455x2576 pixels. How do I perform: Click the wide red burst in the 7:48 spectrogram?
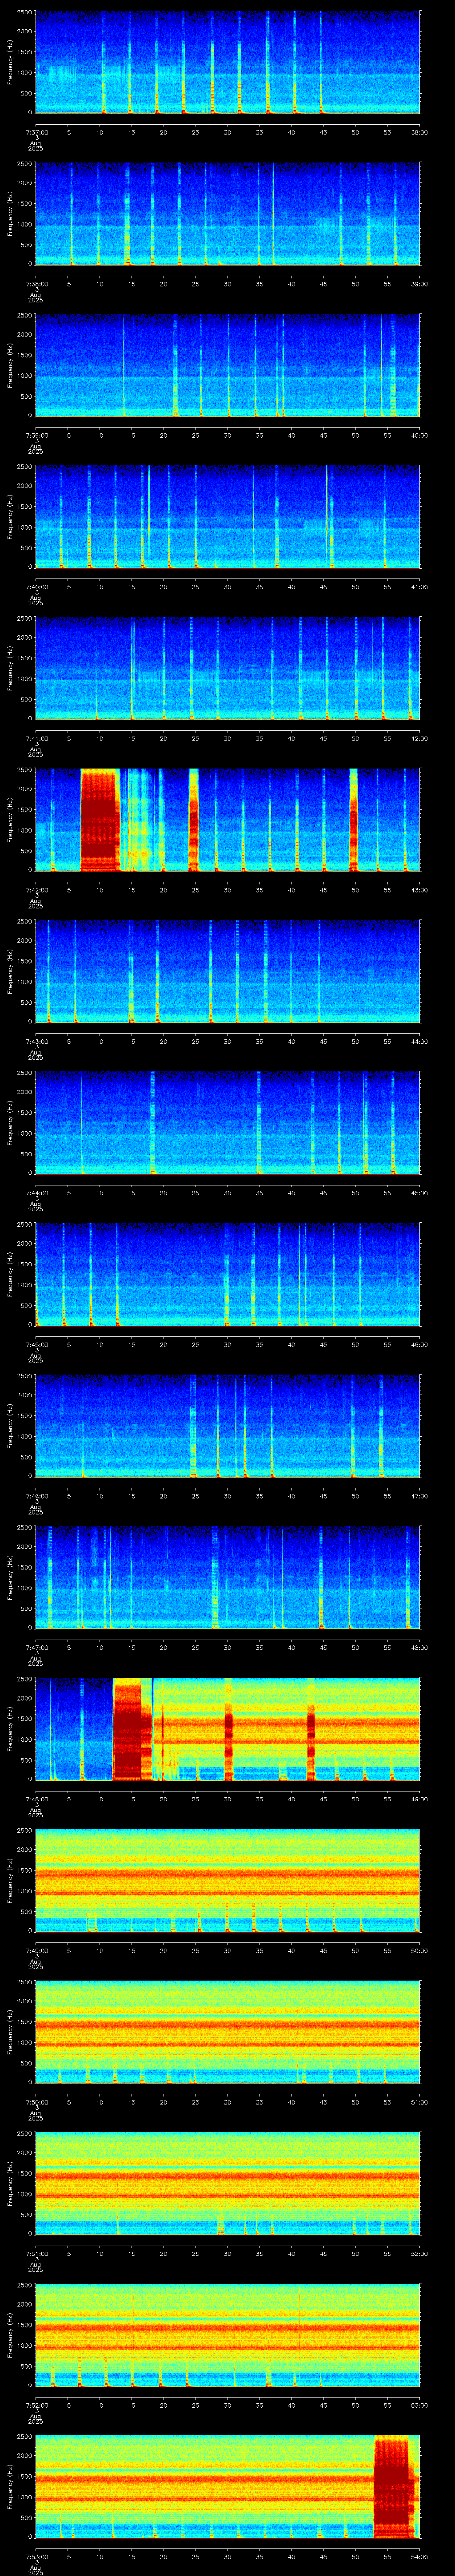(132, 1729)
